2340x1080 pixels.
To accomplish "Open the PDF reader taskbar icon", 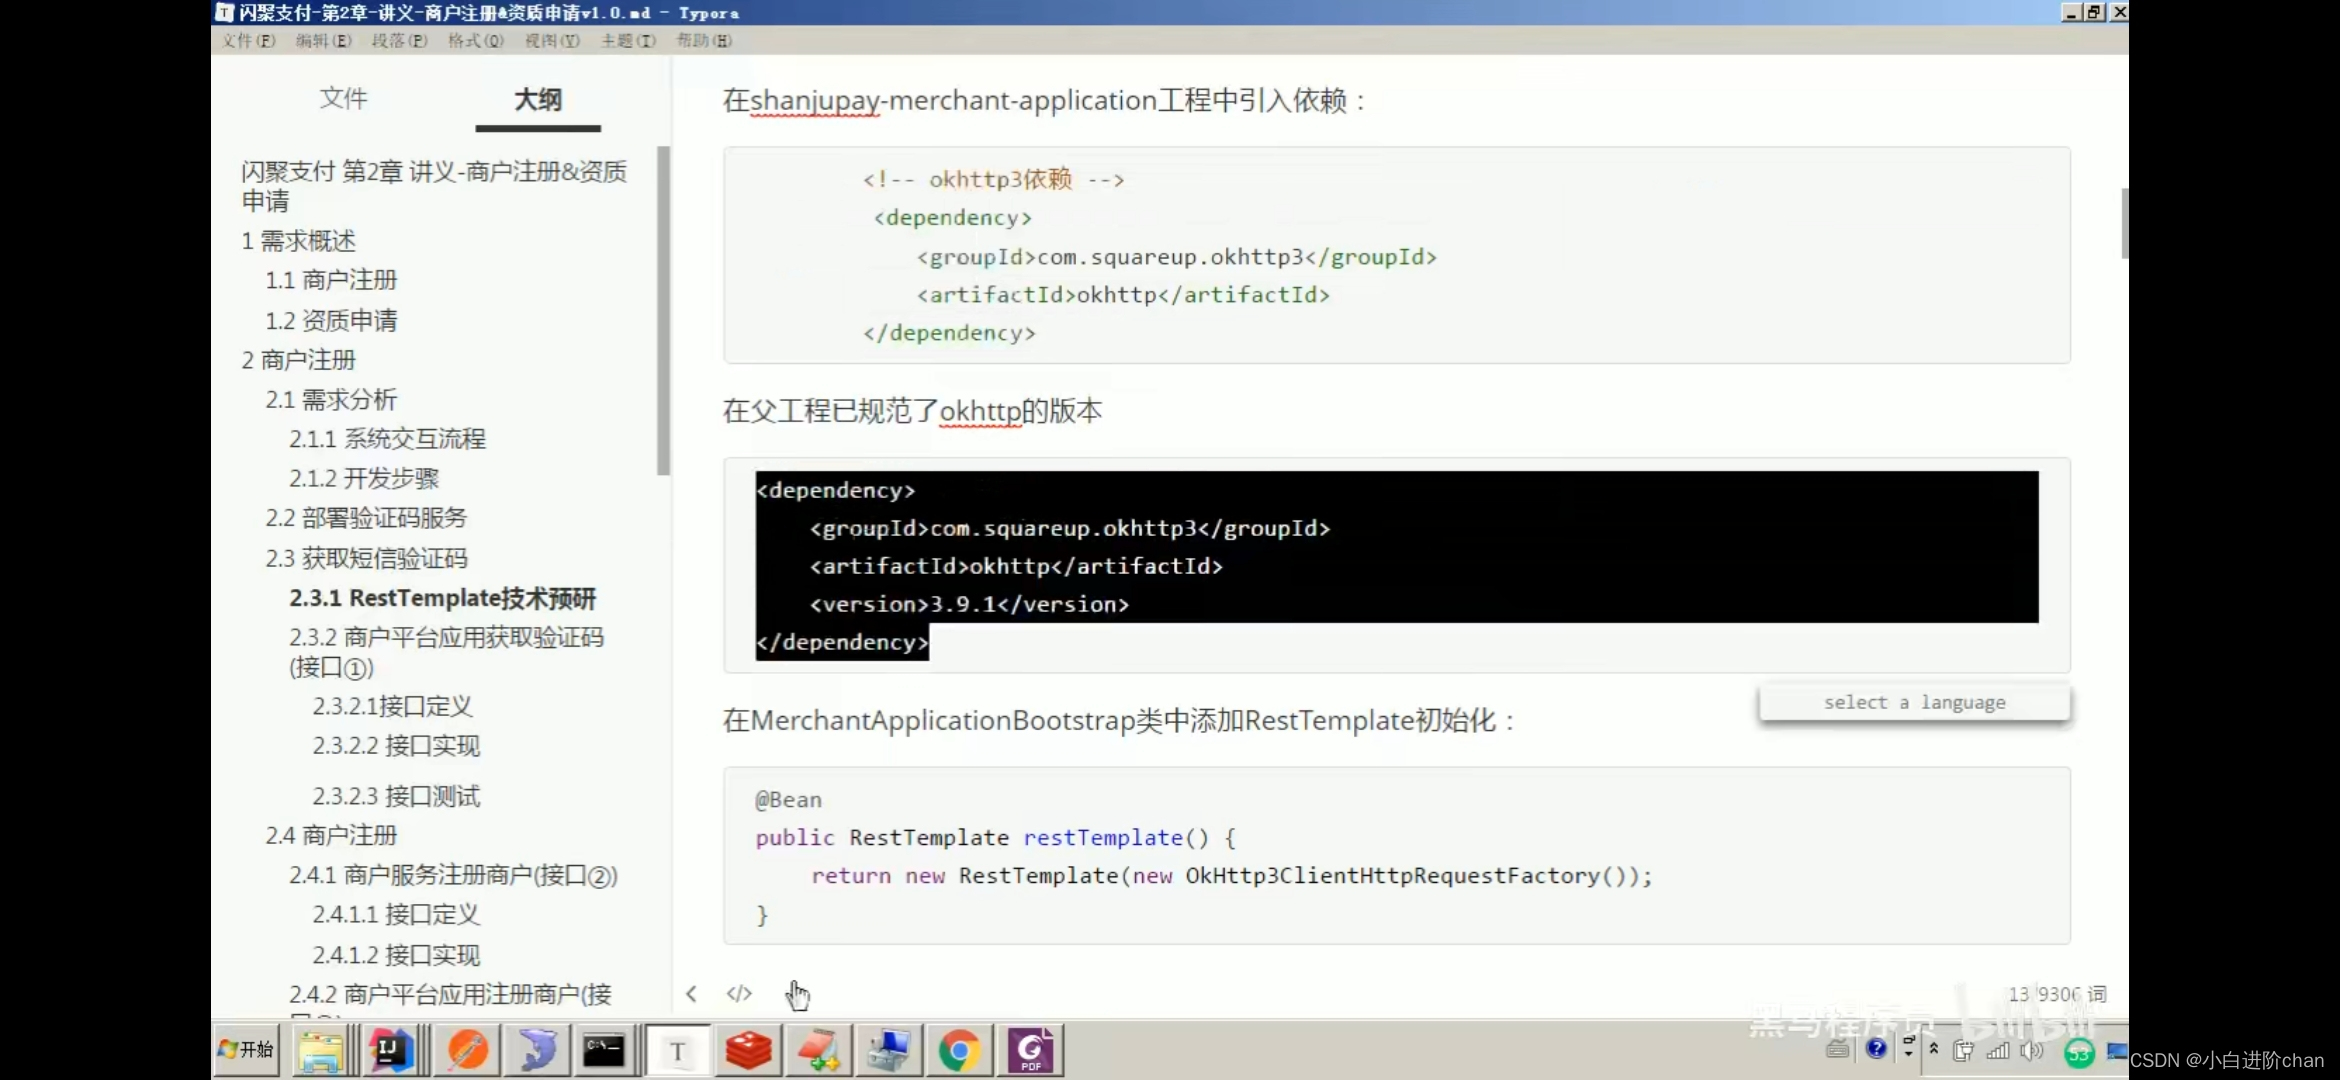I will [x=1031, y=1051].
